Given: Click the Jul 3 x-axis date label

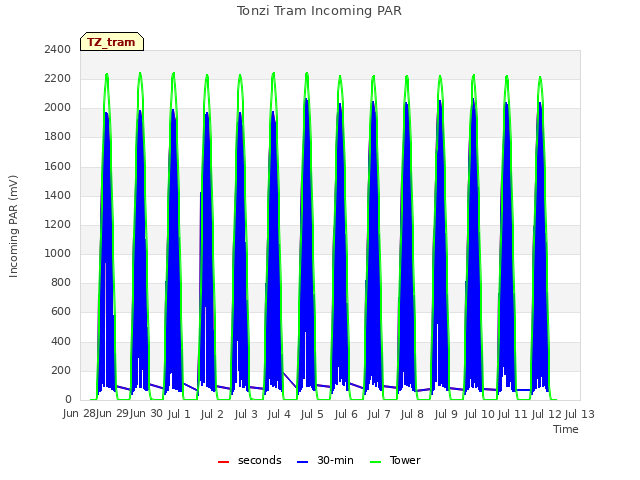Looking at the screenshot, I should tap(246, 415).
